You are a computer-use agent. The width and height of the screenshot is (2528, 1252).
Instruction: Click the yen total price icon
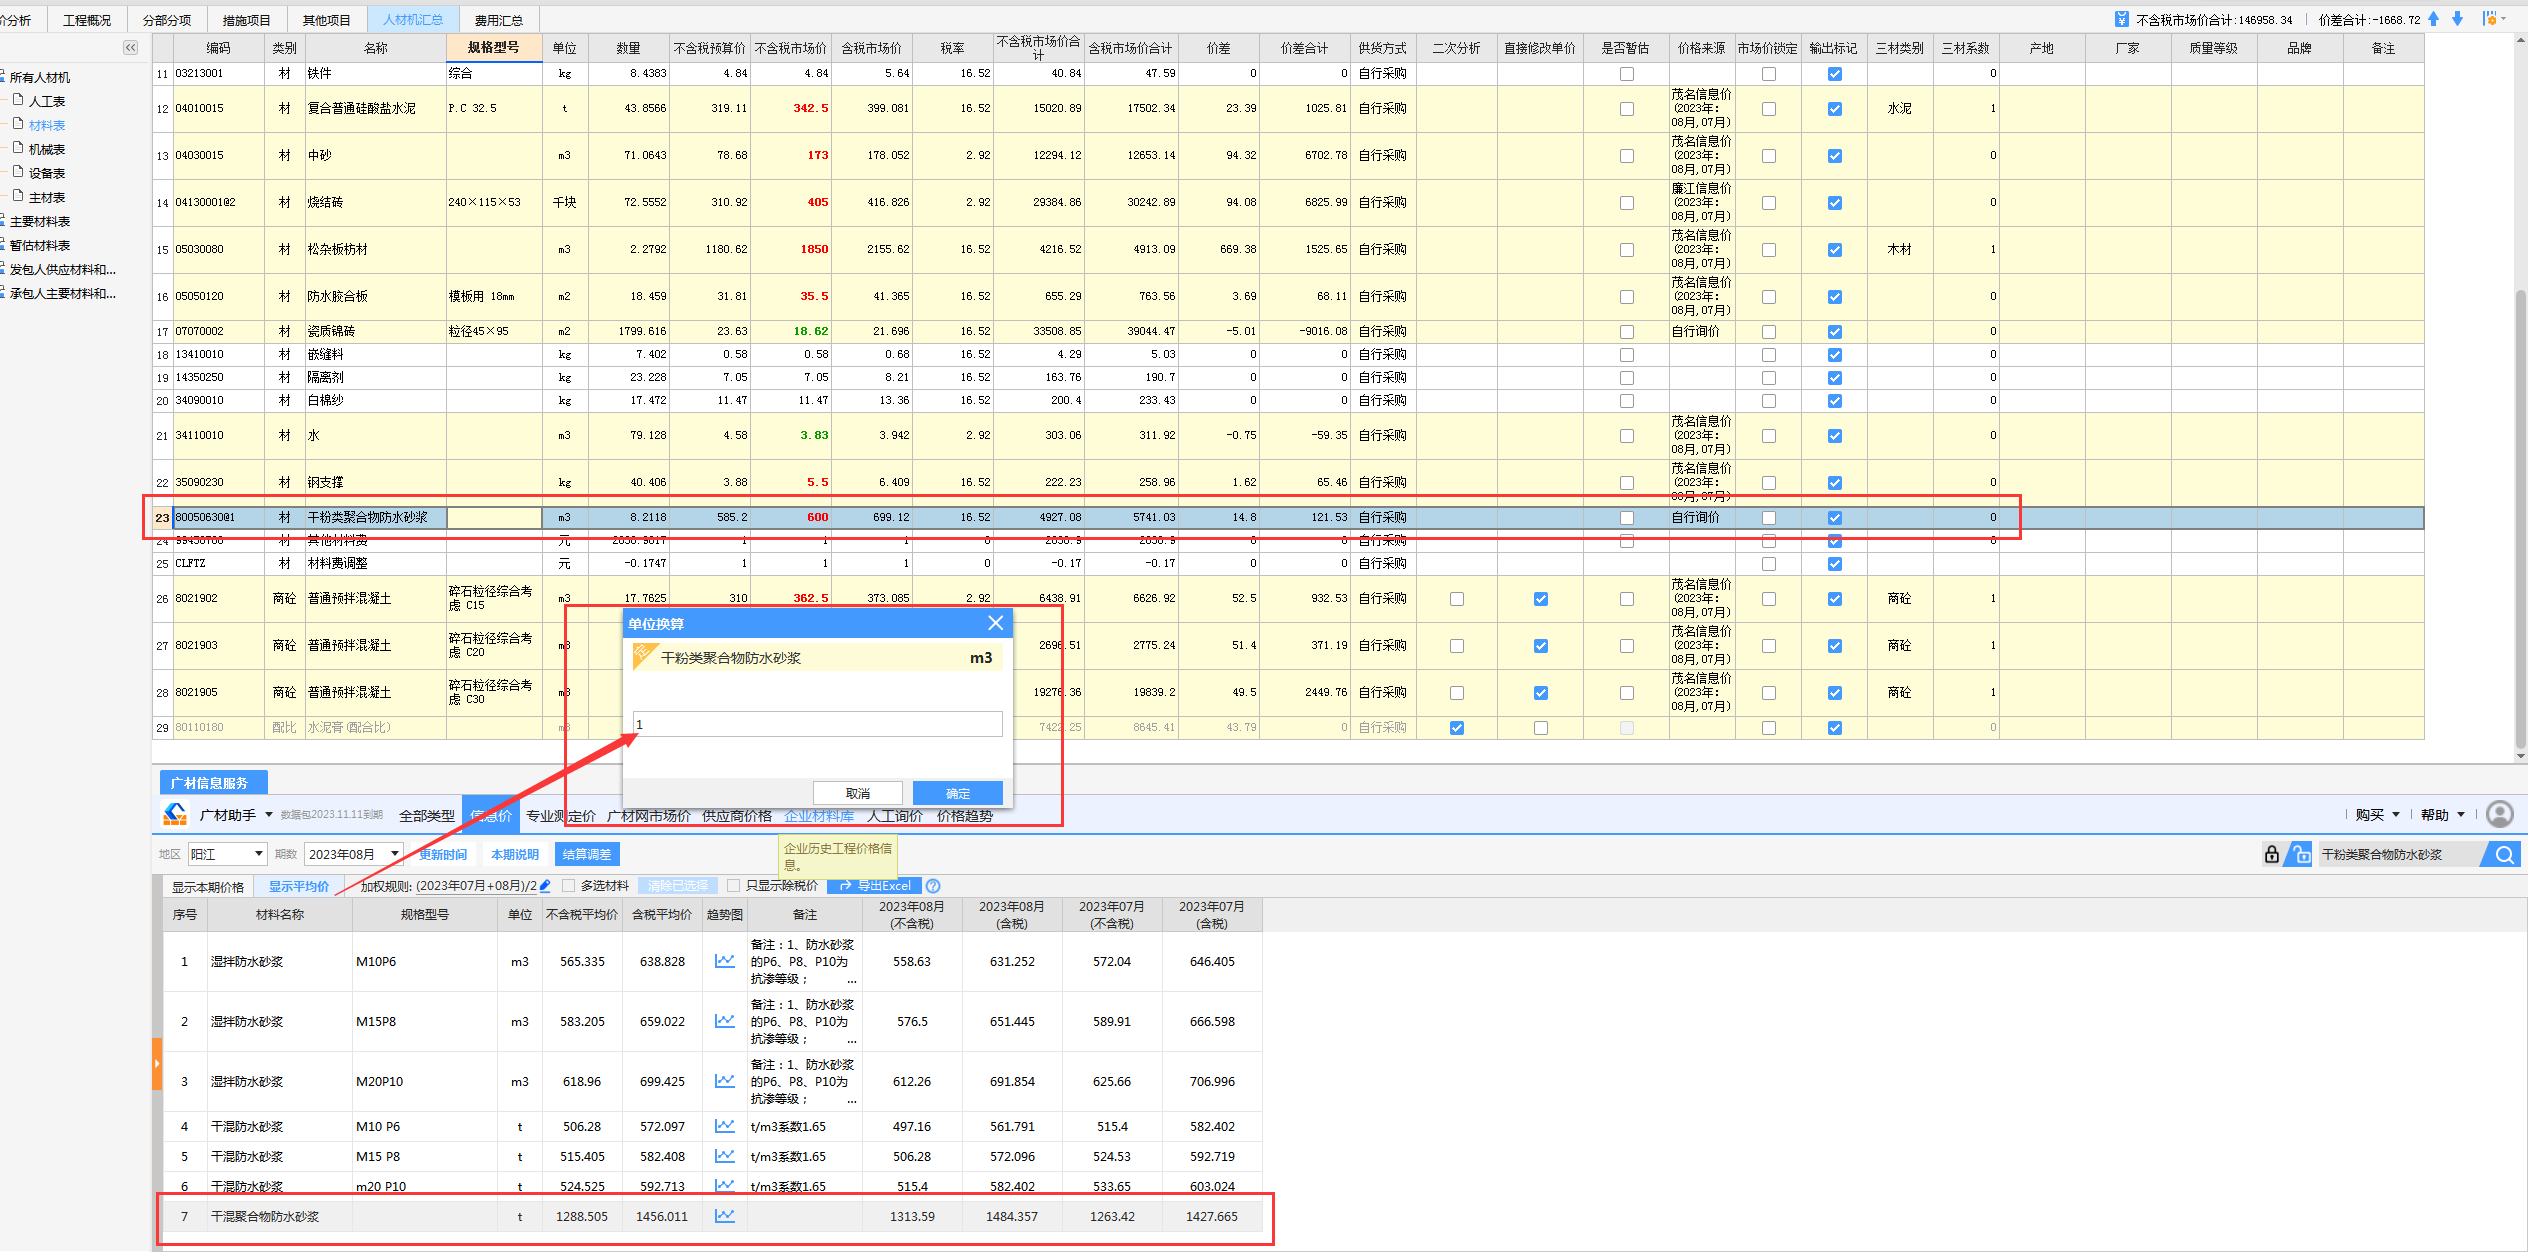[2121, 19]
